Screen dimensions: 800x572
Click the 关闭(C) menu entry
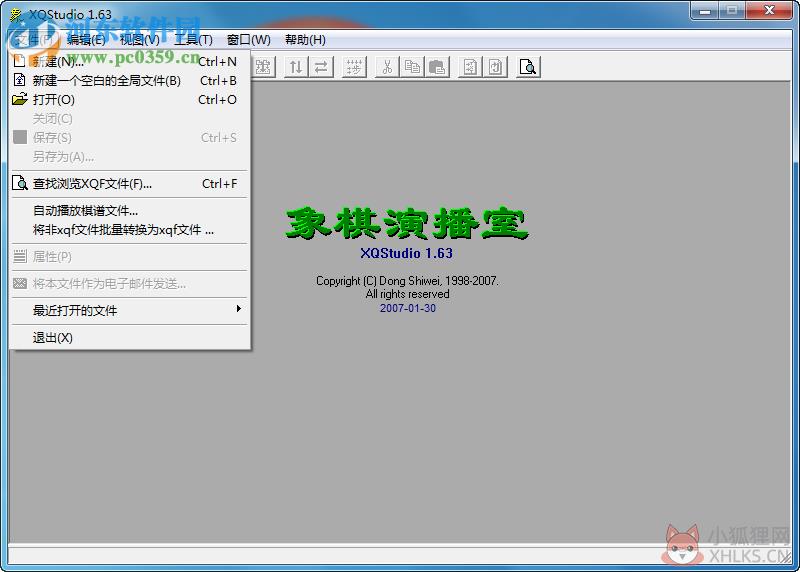pos(130,118)
